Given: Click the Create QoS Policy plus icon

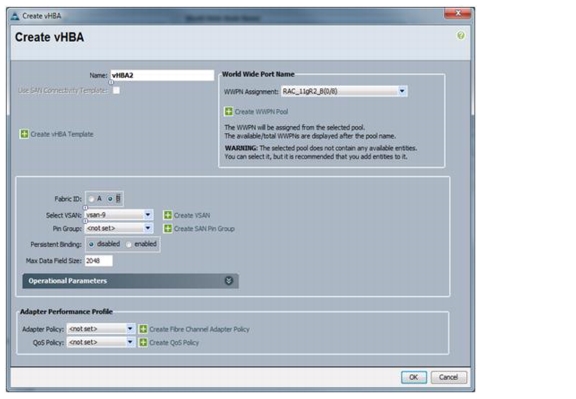Looking at the screenshot, I should click(143, 342).
